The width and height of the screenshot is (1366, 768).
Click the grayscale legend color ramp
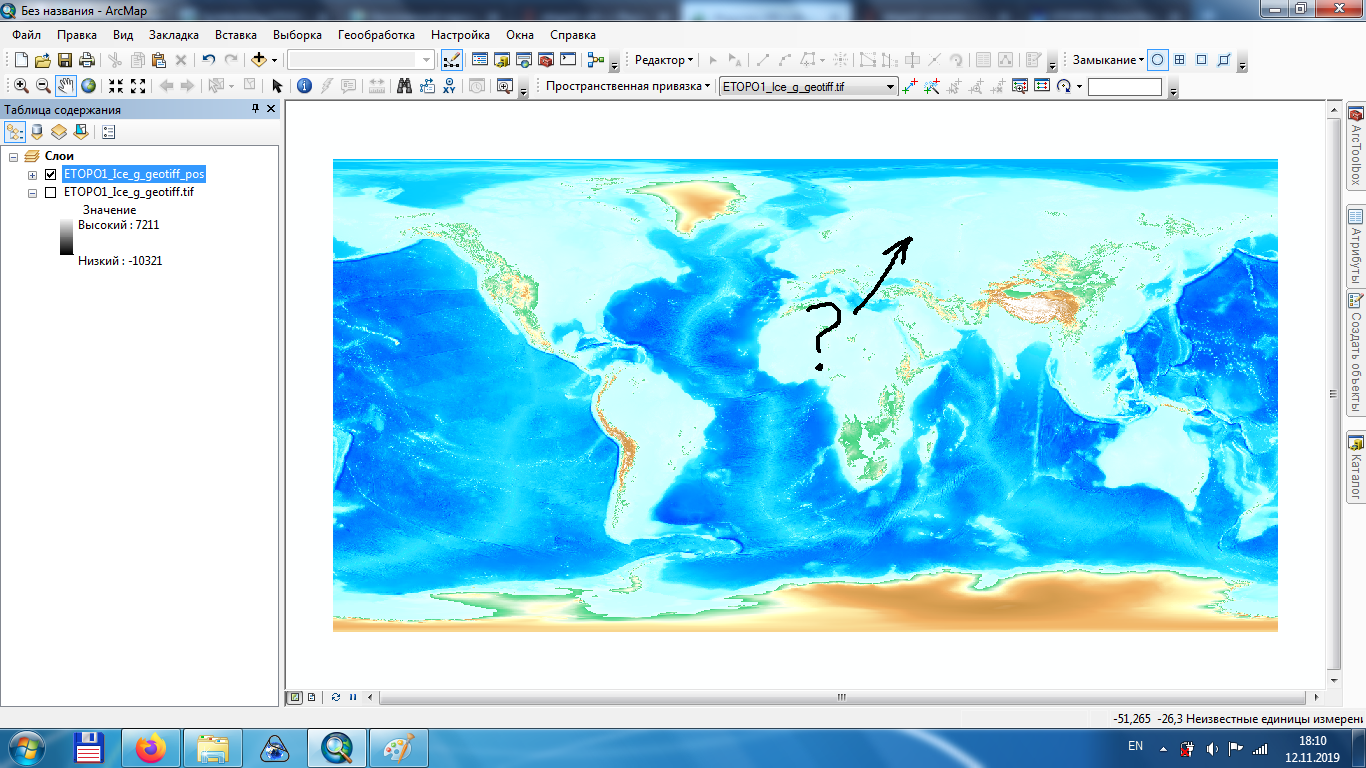click(66, 238)
